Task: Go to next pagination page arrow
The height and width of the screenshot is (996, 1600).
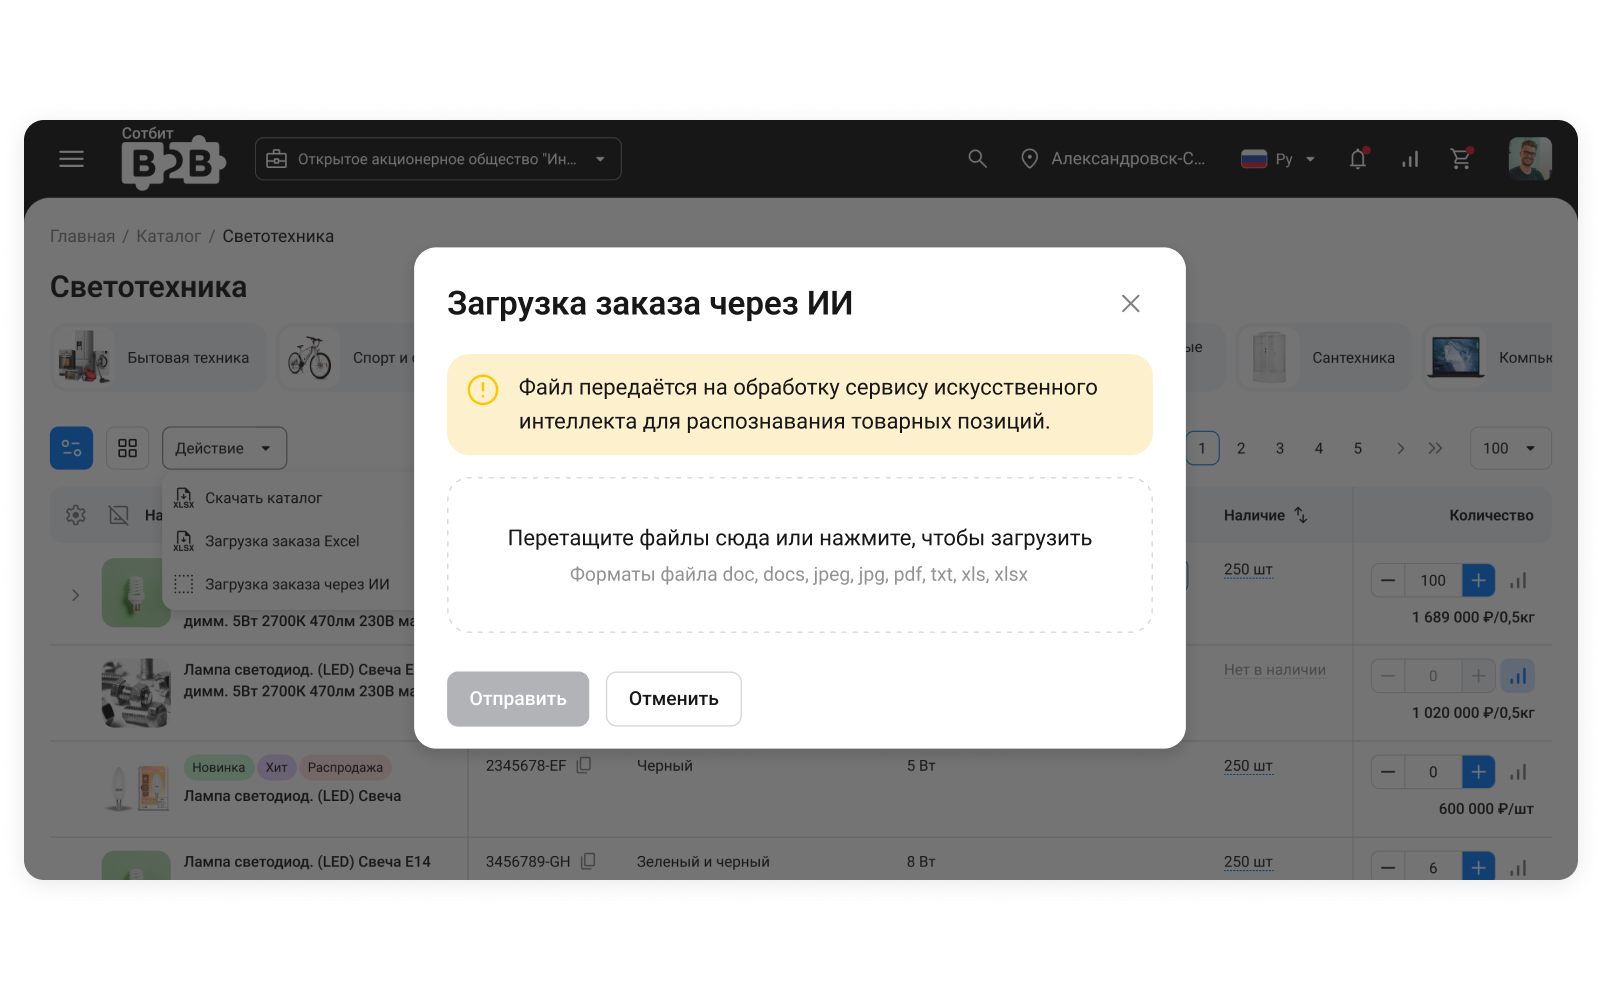Action: 1400,448
